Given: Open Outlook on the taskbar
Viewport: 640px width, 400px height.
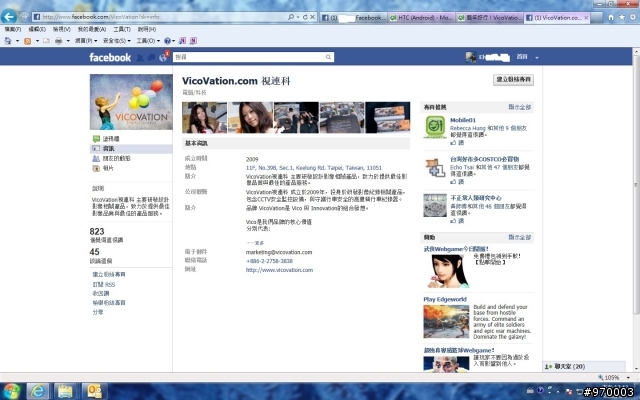Looking at the screenshot, I should pyautogui.click(x=95, y=391).
